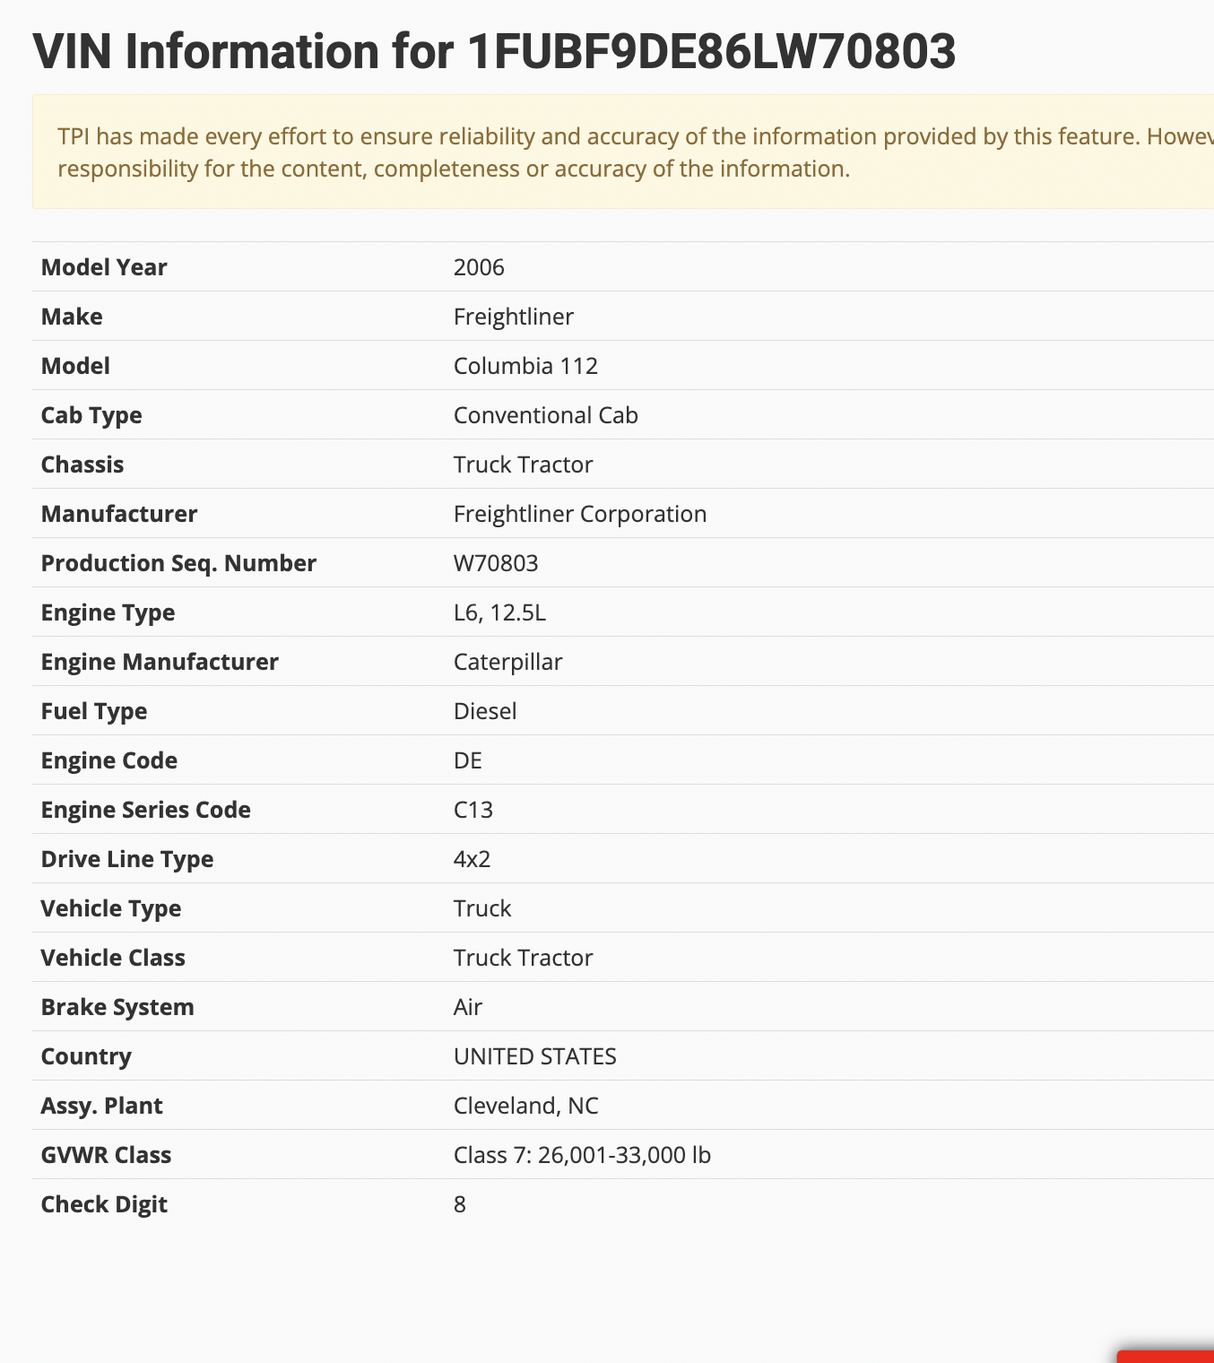Click the Chassis row label

82,465
